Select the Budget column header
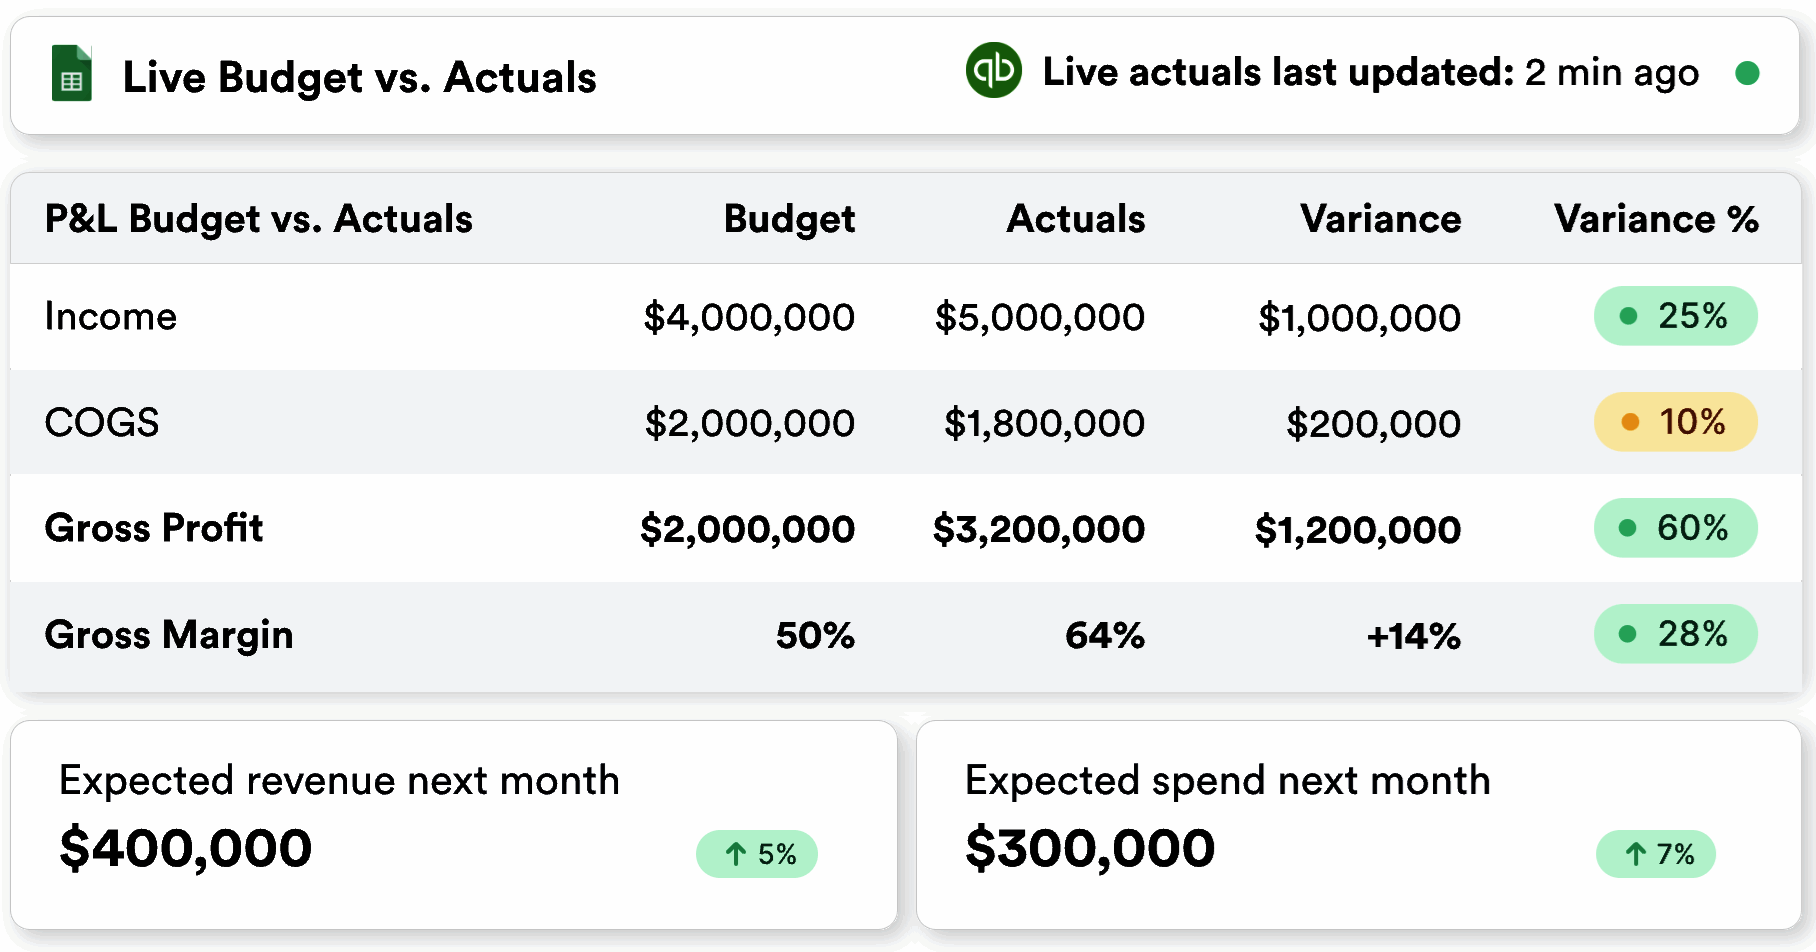 coord(789,219)
